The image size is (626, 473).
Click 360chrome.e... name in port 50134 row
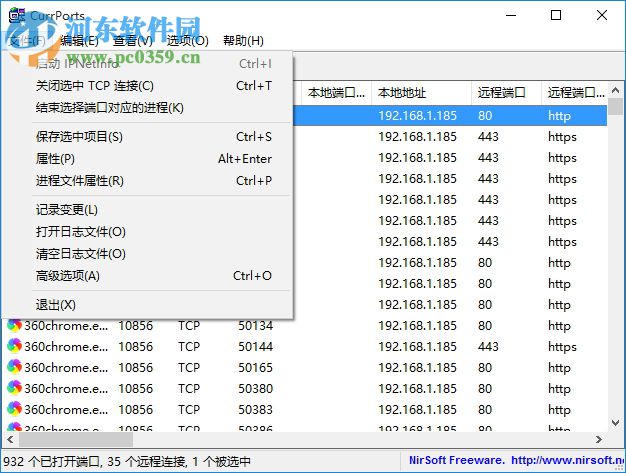click(66, 326)
